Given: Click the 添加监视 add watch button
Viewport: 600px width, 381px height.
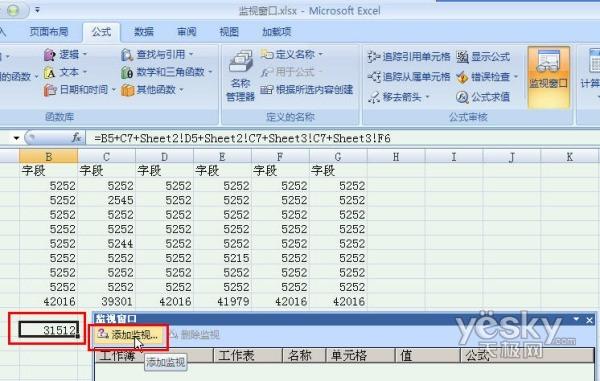Looking at the screenshot, I should pyautogui.click(x=128, y=335).
